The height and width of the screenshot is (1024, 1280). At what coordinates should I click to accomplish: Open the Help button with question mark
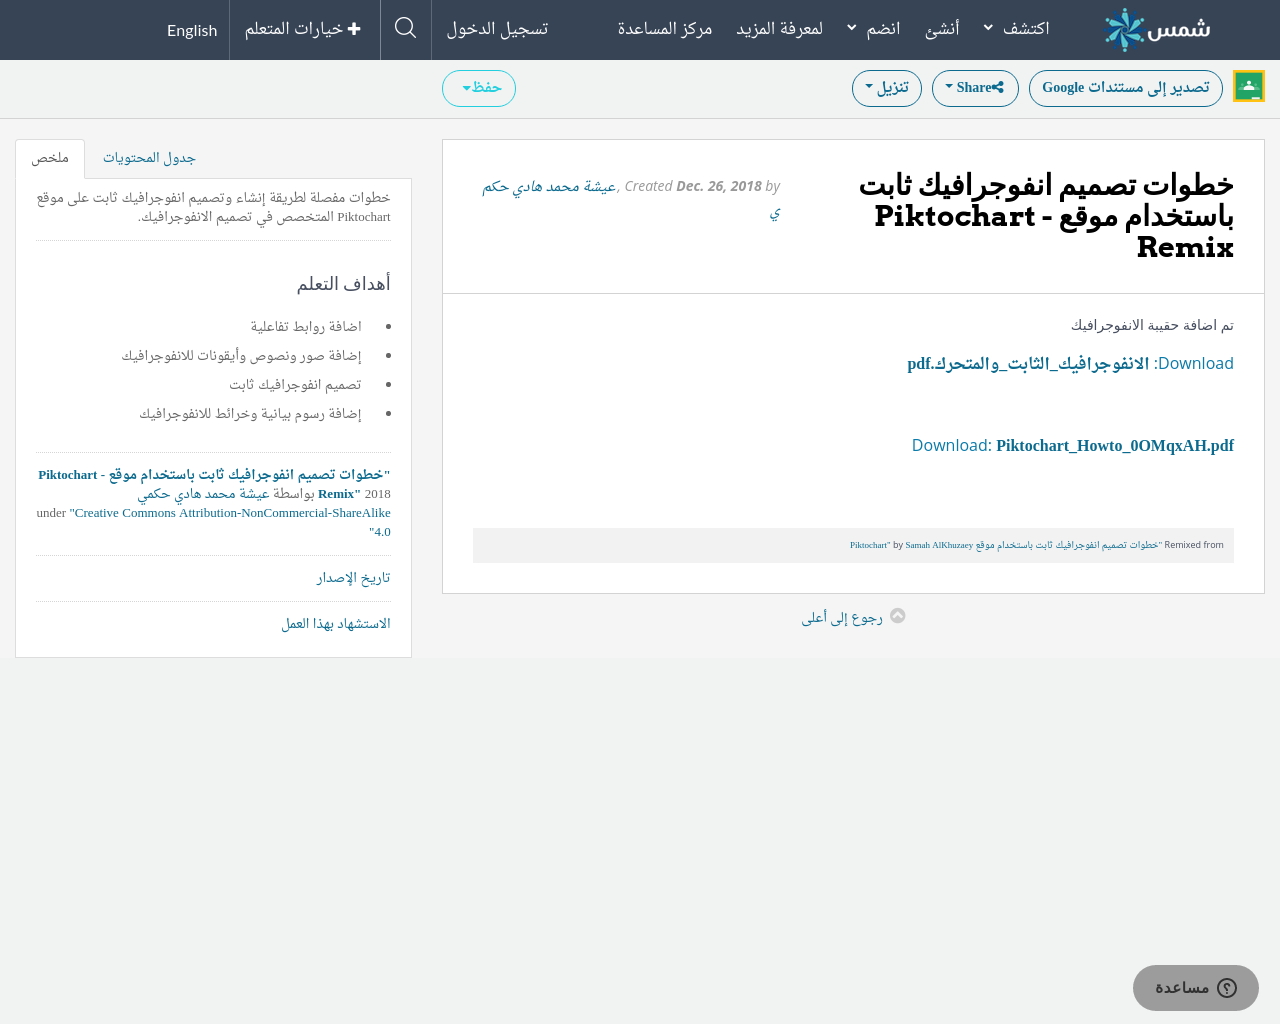1195,988
